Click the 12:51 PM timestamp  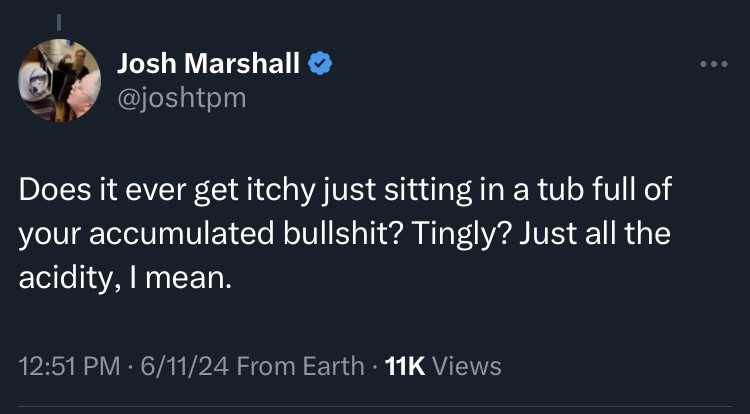tap(63, 366)
